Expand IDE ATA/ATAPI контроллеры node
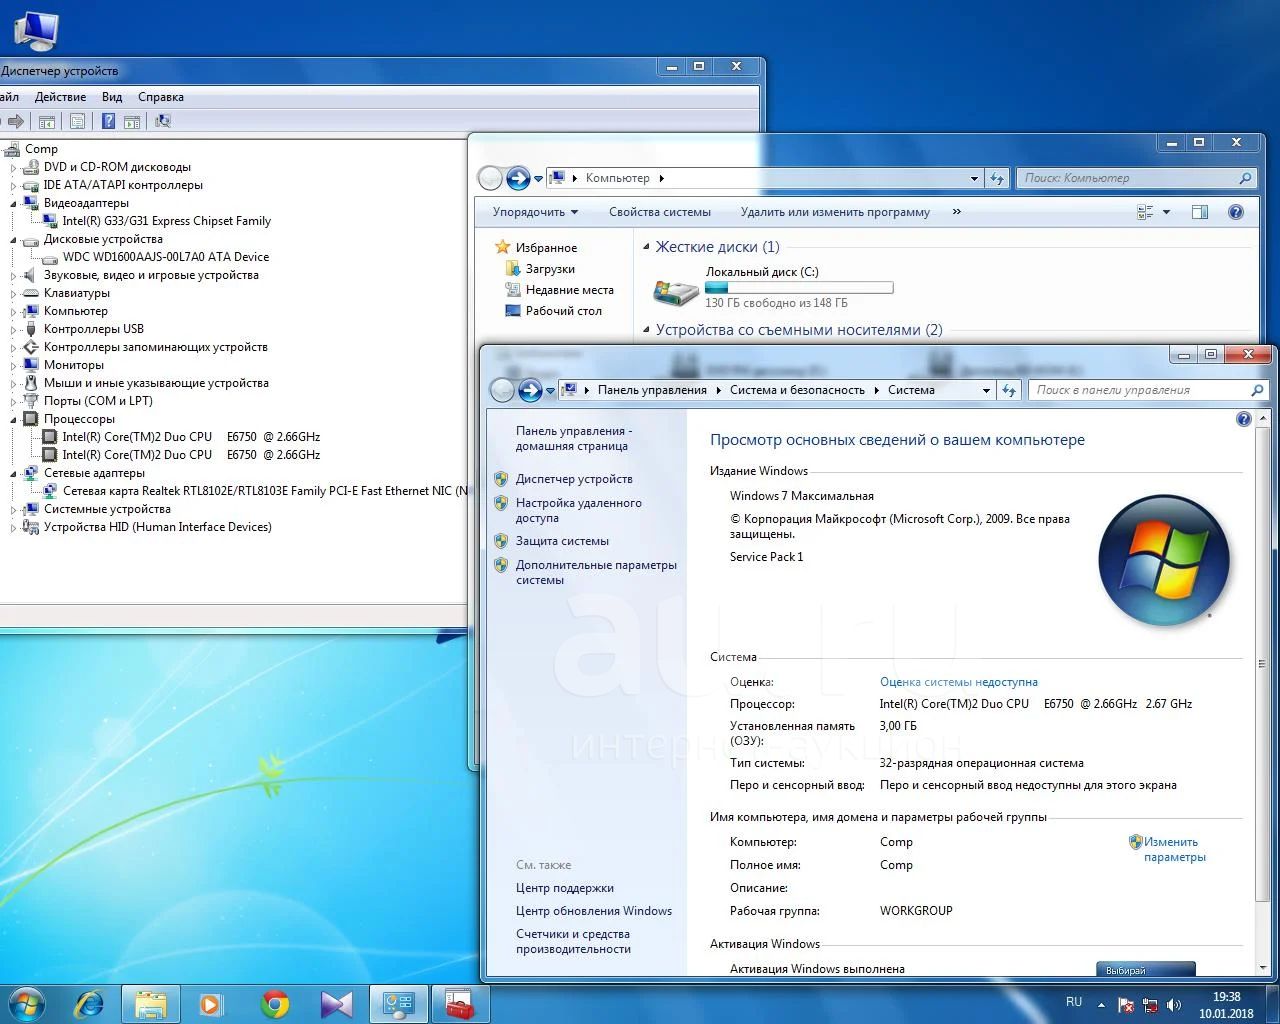The width and height of the screenshot is (1280, 1024). 13,185
